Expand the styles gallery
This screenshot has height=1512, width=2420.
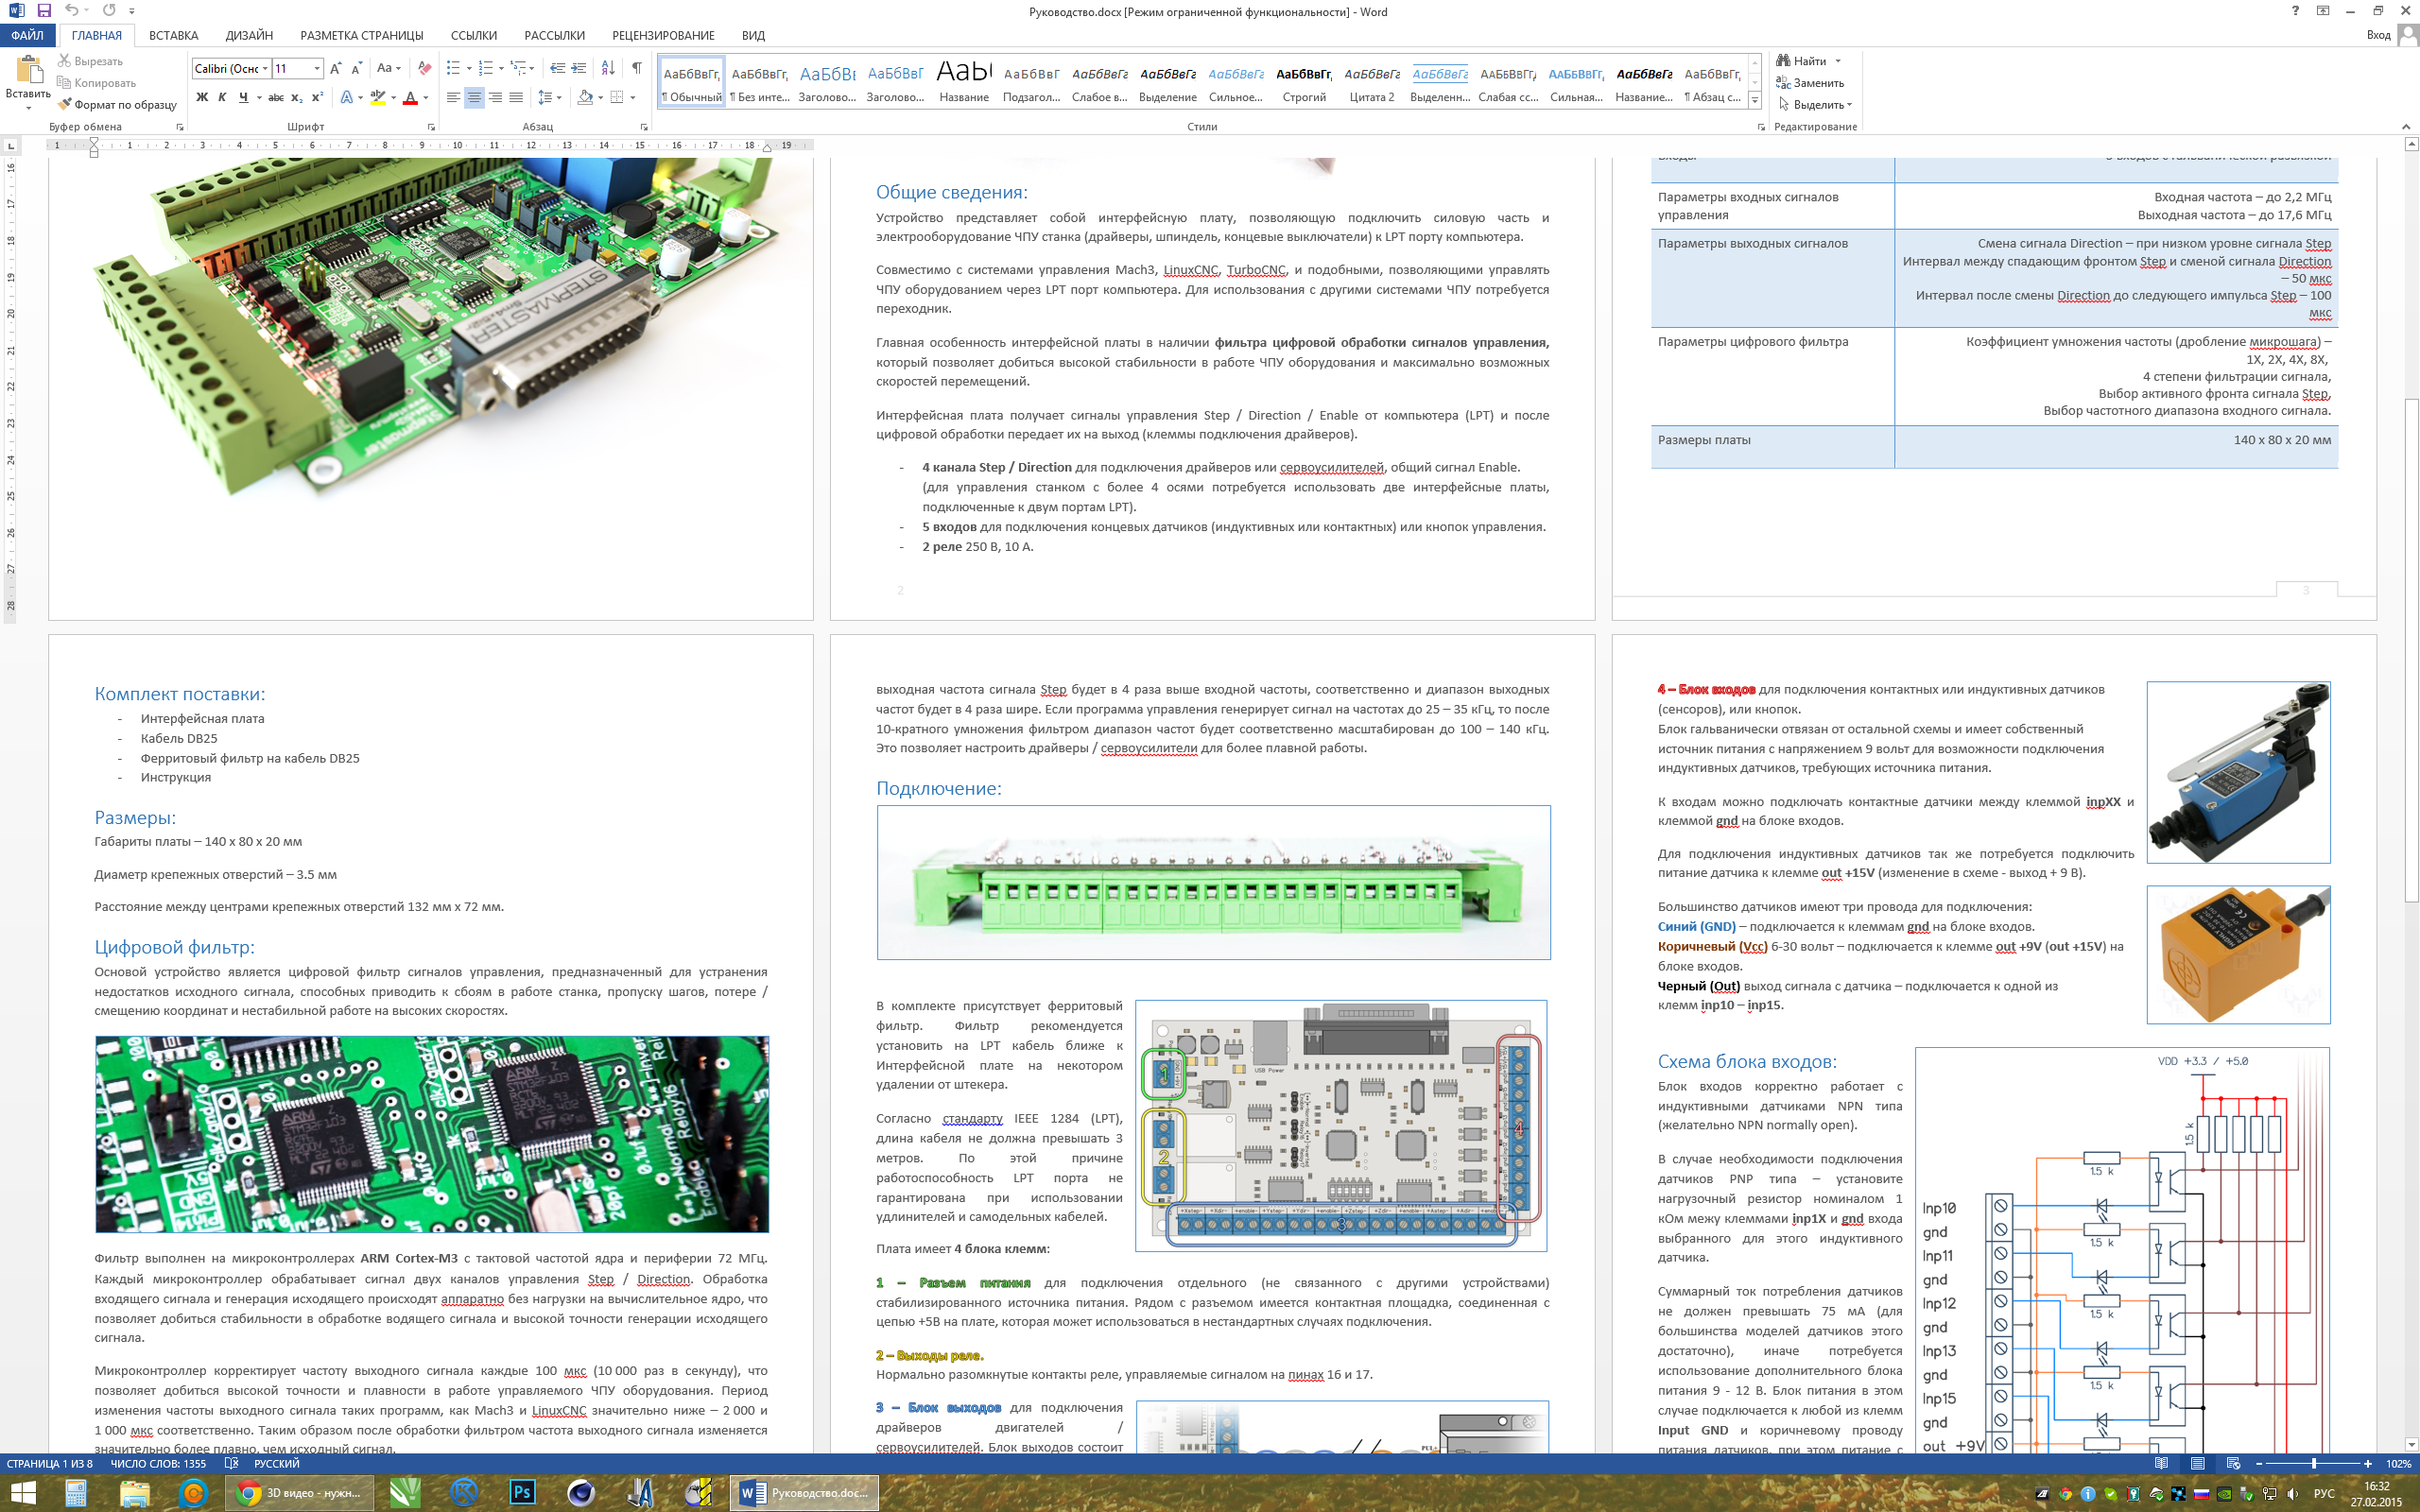pyautogui.click(x=1754, y=99)
